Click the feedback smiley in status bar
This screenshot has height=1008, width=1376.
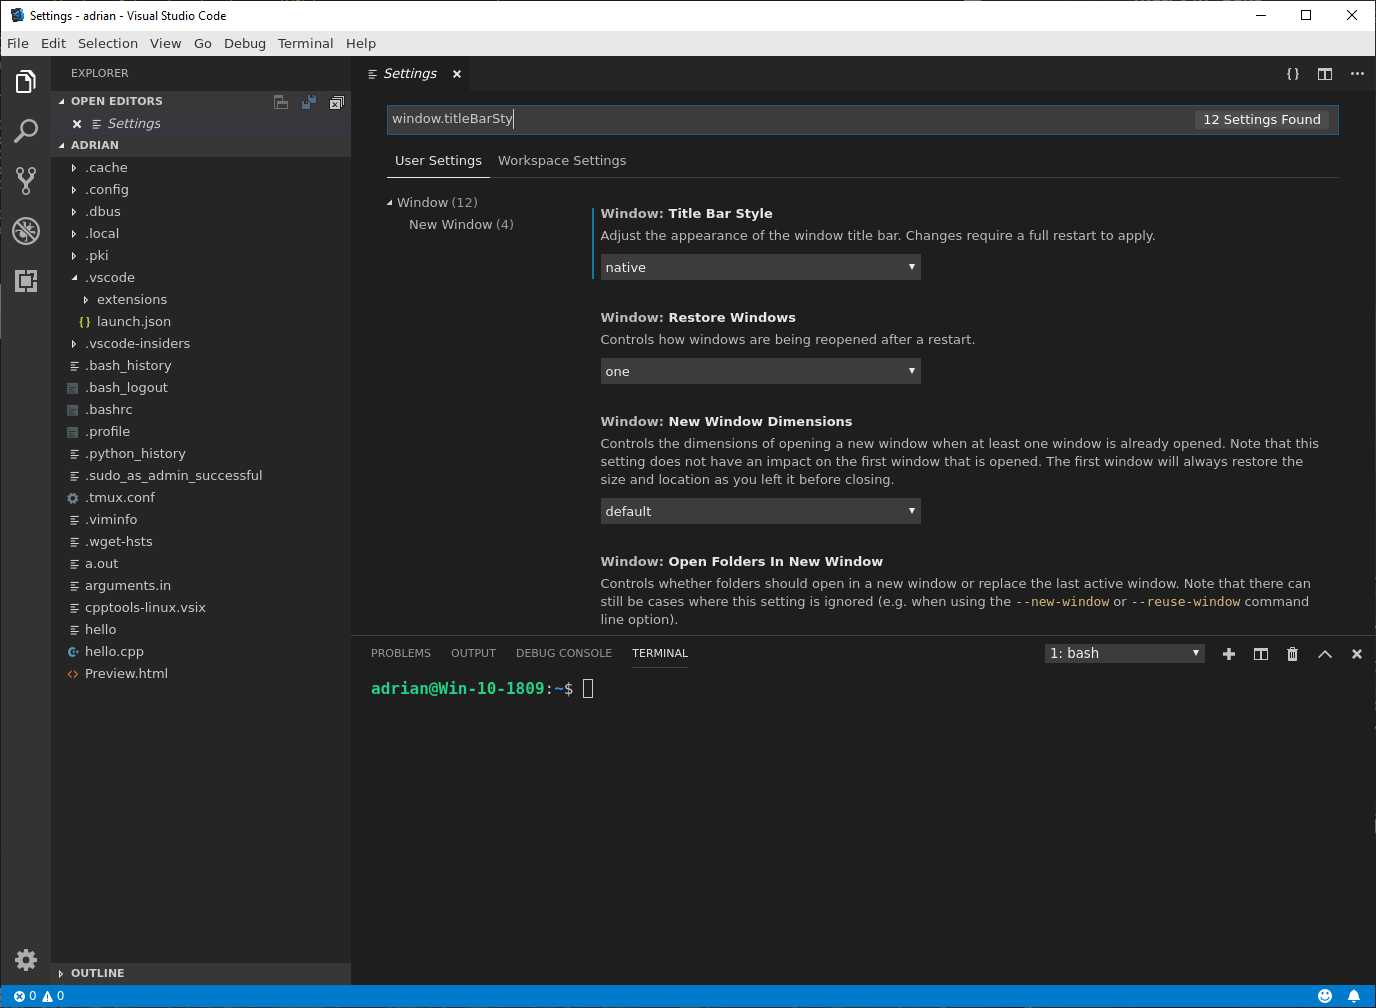(x=1325, y=996)
